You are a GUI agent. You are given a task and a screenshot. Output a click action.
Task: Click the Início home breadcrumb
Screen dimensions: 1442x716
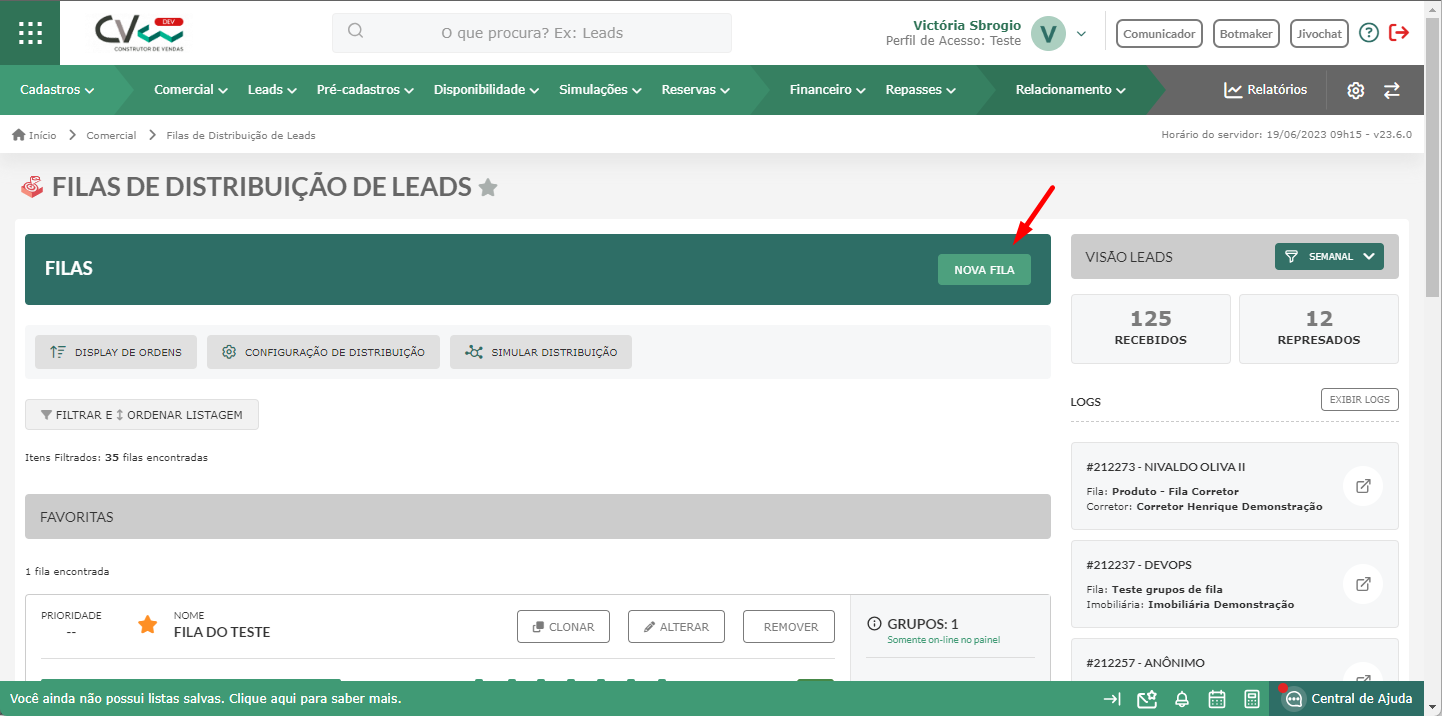34,135
